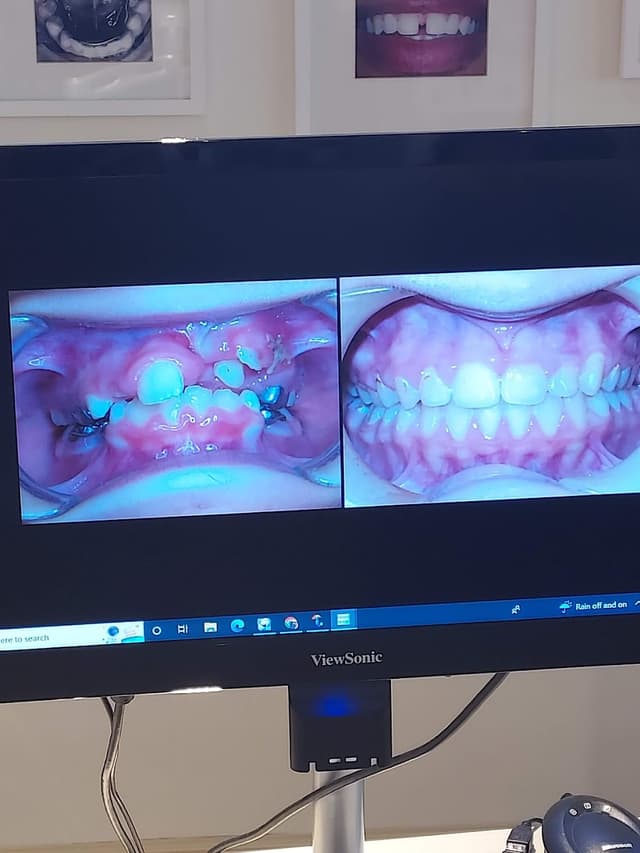Open the umbrella app icon on taskbar

317,621
